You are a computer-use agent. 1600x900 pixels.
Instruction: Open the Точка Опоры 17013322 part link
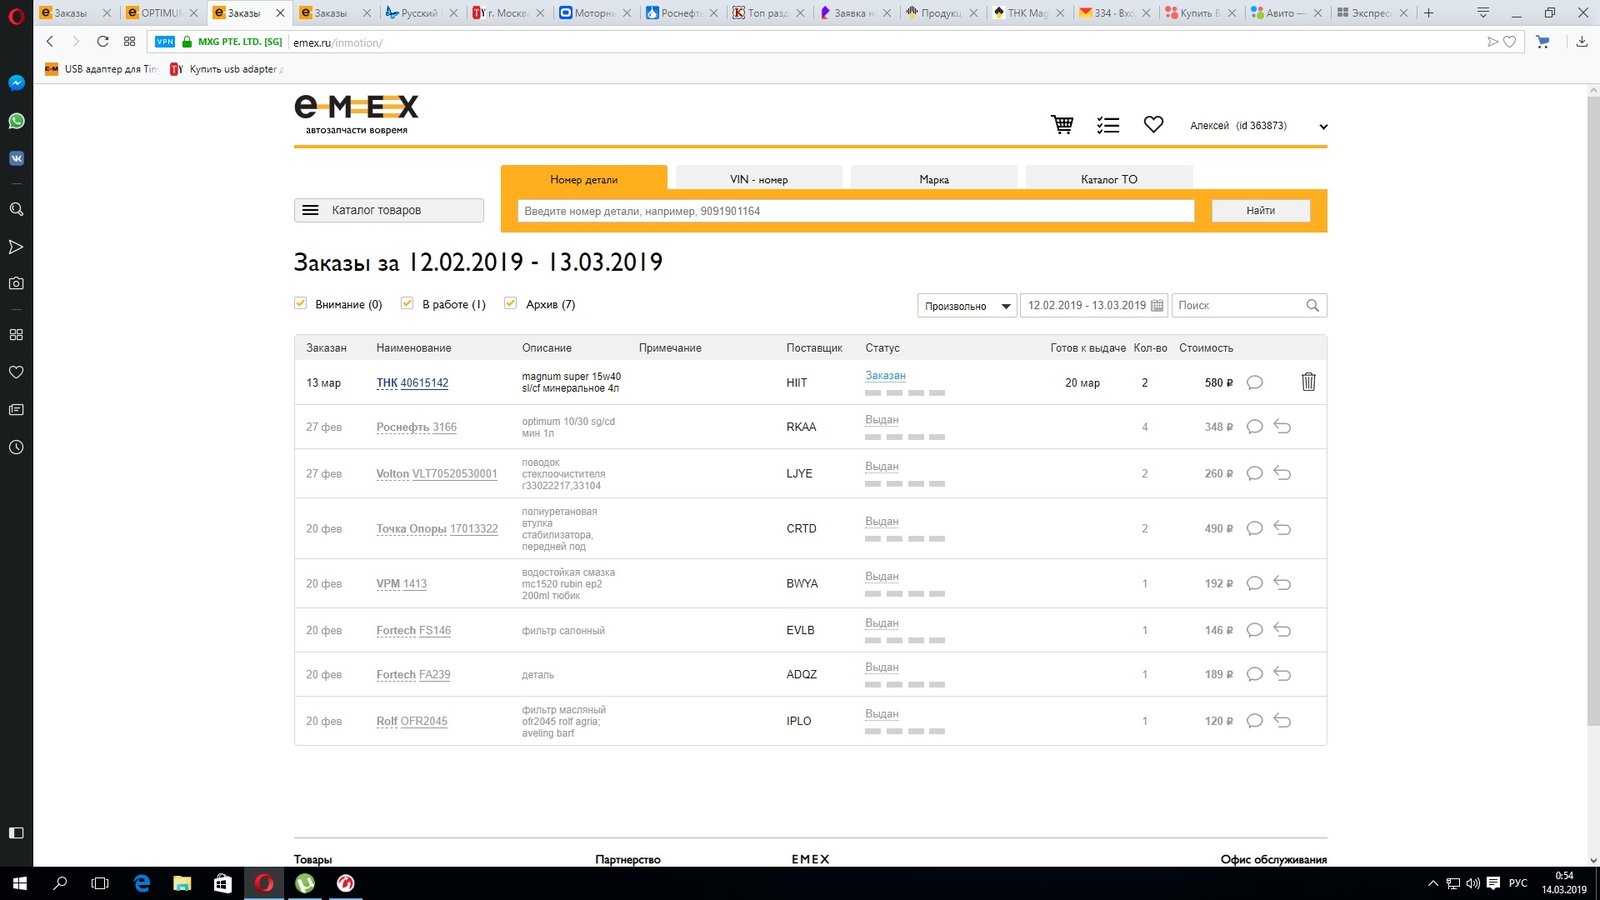tap(437, 529)
